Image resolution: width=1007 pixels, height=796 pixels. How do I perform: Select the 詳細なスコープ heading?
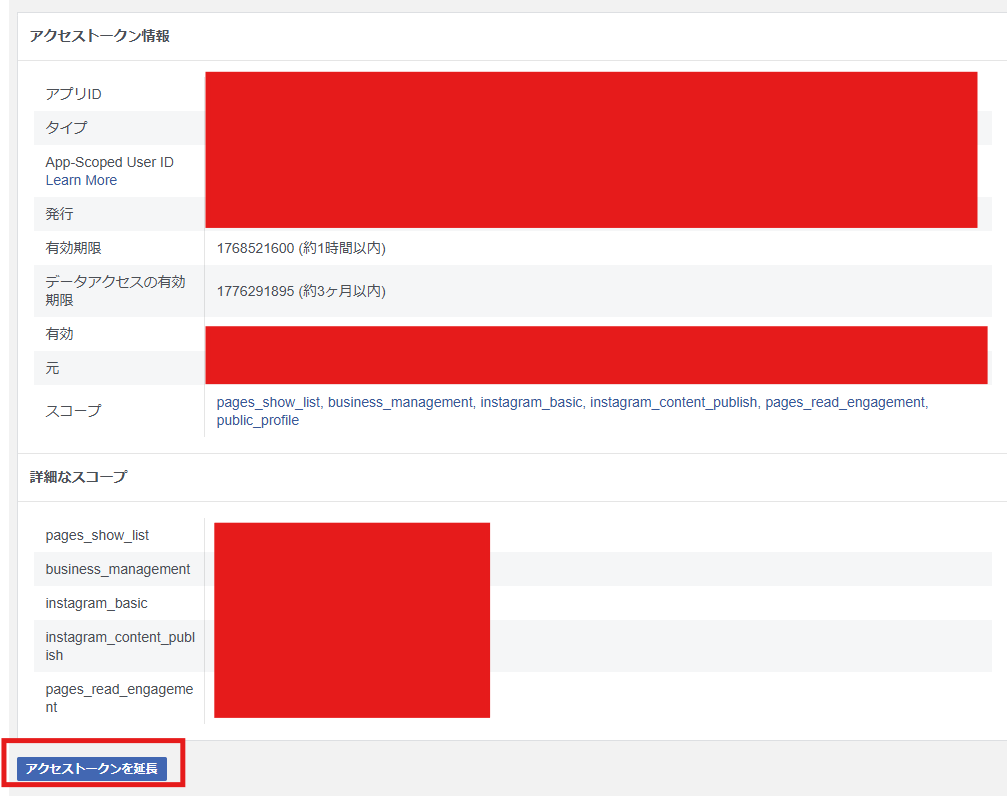78,477
